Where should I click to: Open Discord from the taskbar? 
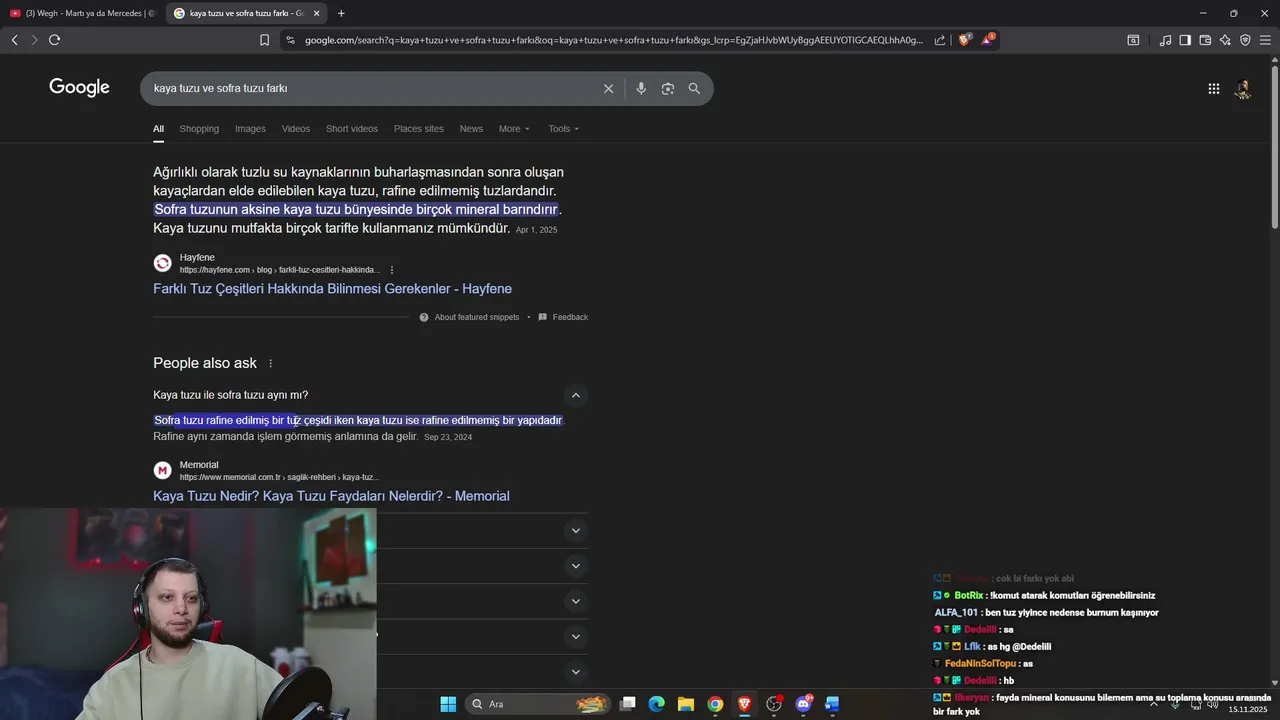tap(803, 704)
